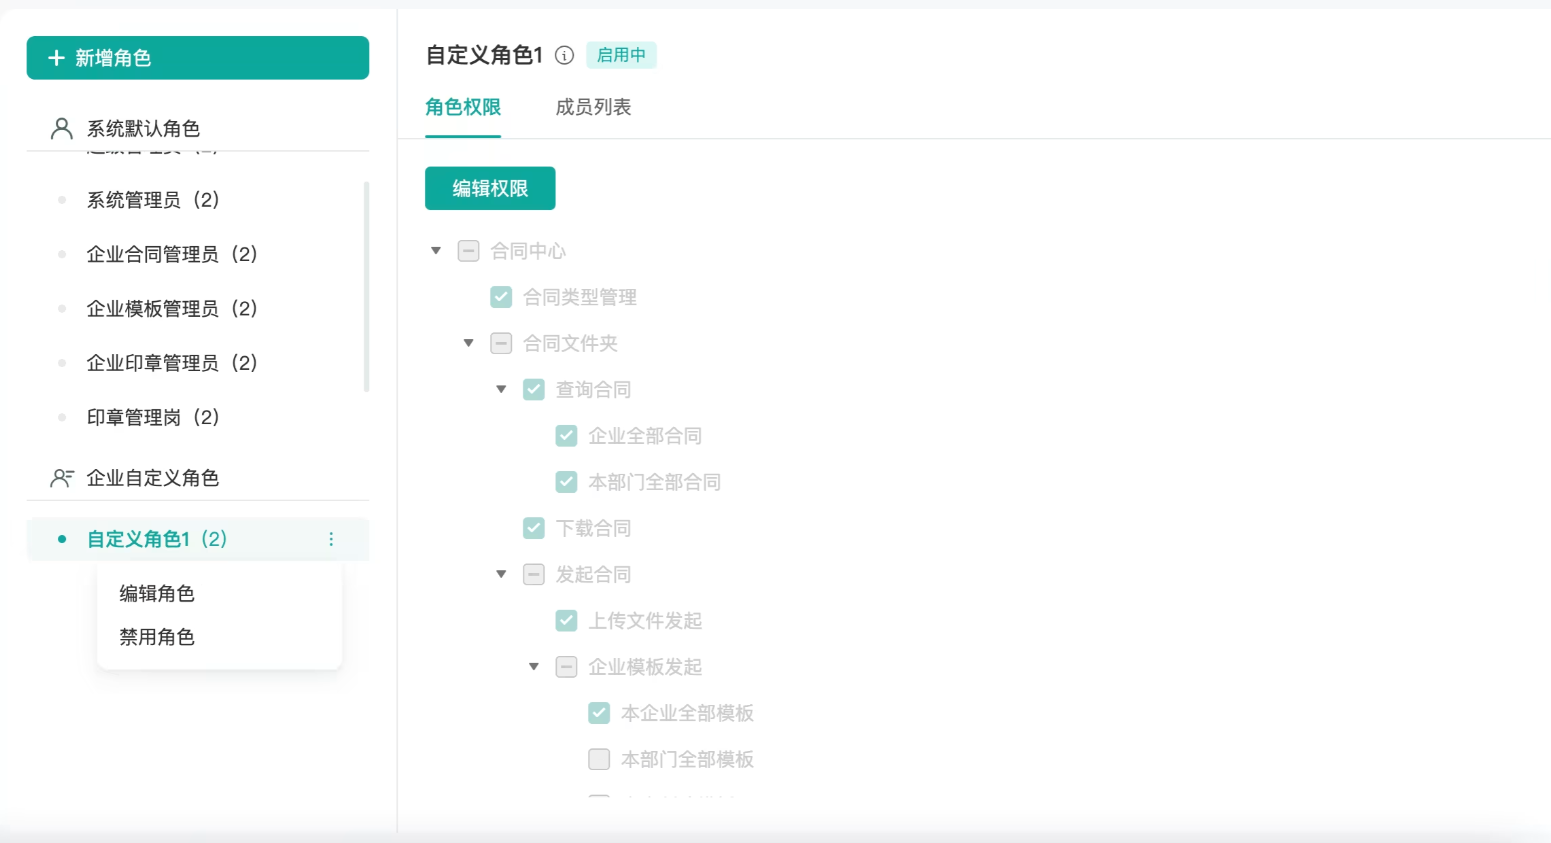Screen dimensions: 1551x843
Task: Click the 启用中 status badge
Action: coord(621,55)
